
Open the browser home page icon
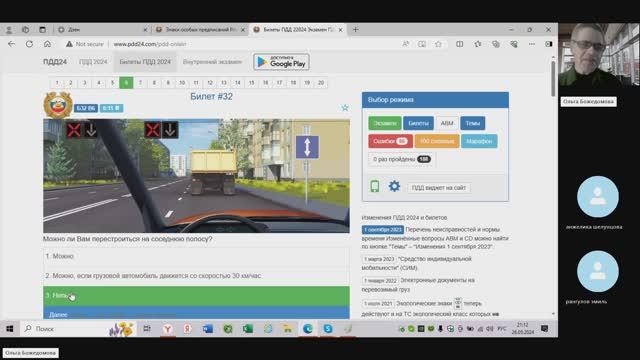(x=47, y=44)
